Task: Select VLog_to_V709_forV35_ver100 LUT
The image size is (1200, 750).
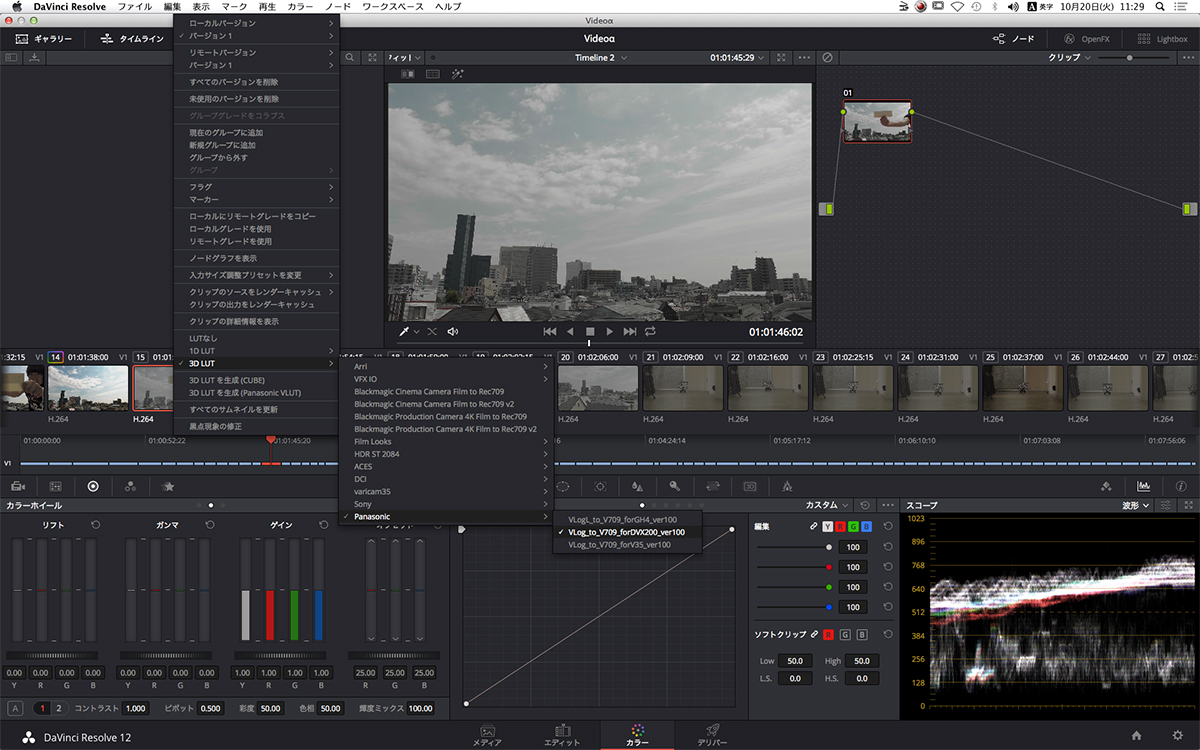Action: coord(627,545)
